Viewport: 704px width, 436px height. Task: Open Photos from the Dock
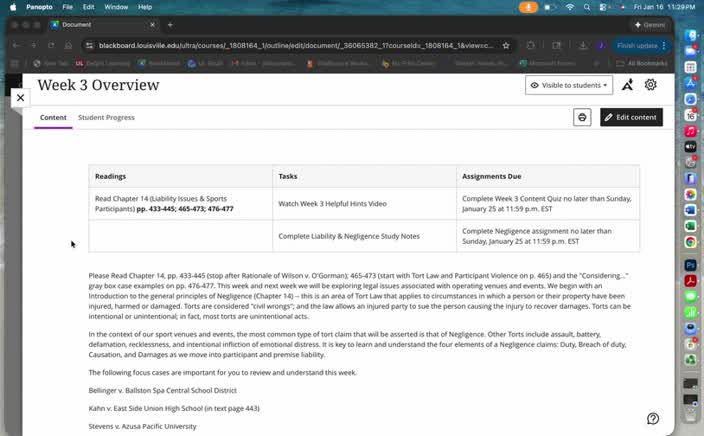(x=690, y=194)
